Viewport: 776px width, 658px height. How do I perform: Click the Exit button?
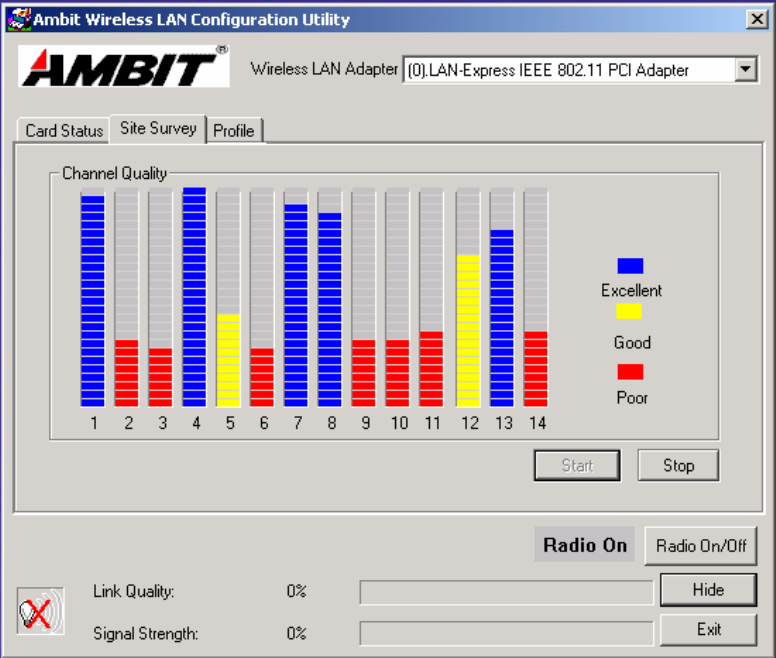click(x=708, y=629)
